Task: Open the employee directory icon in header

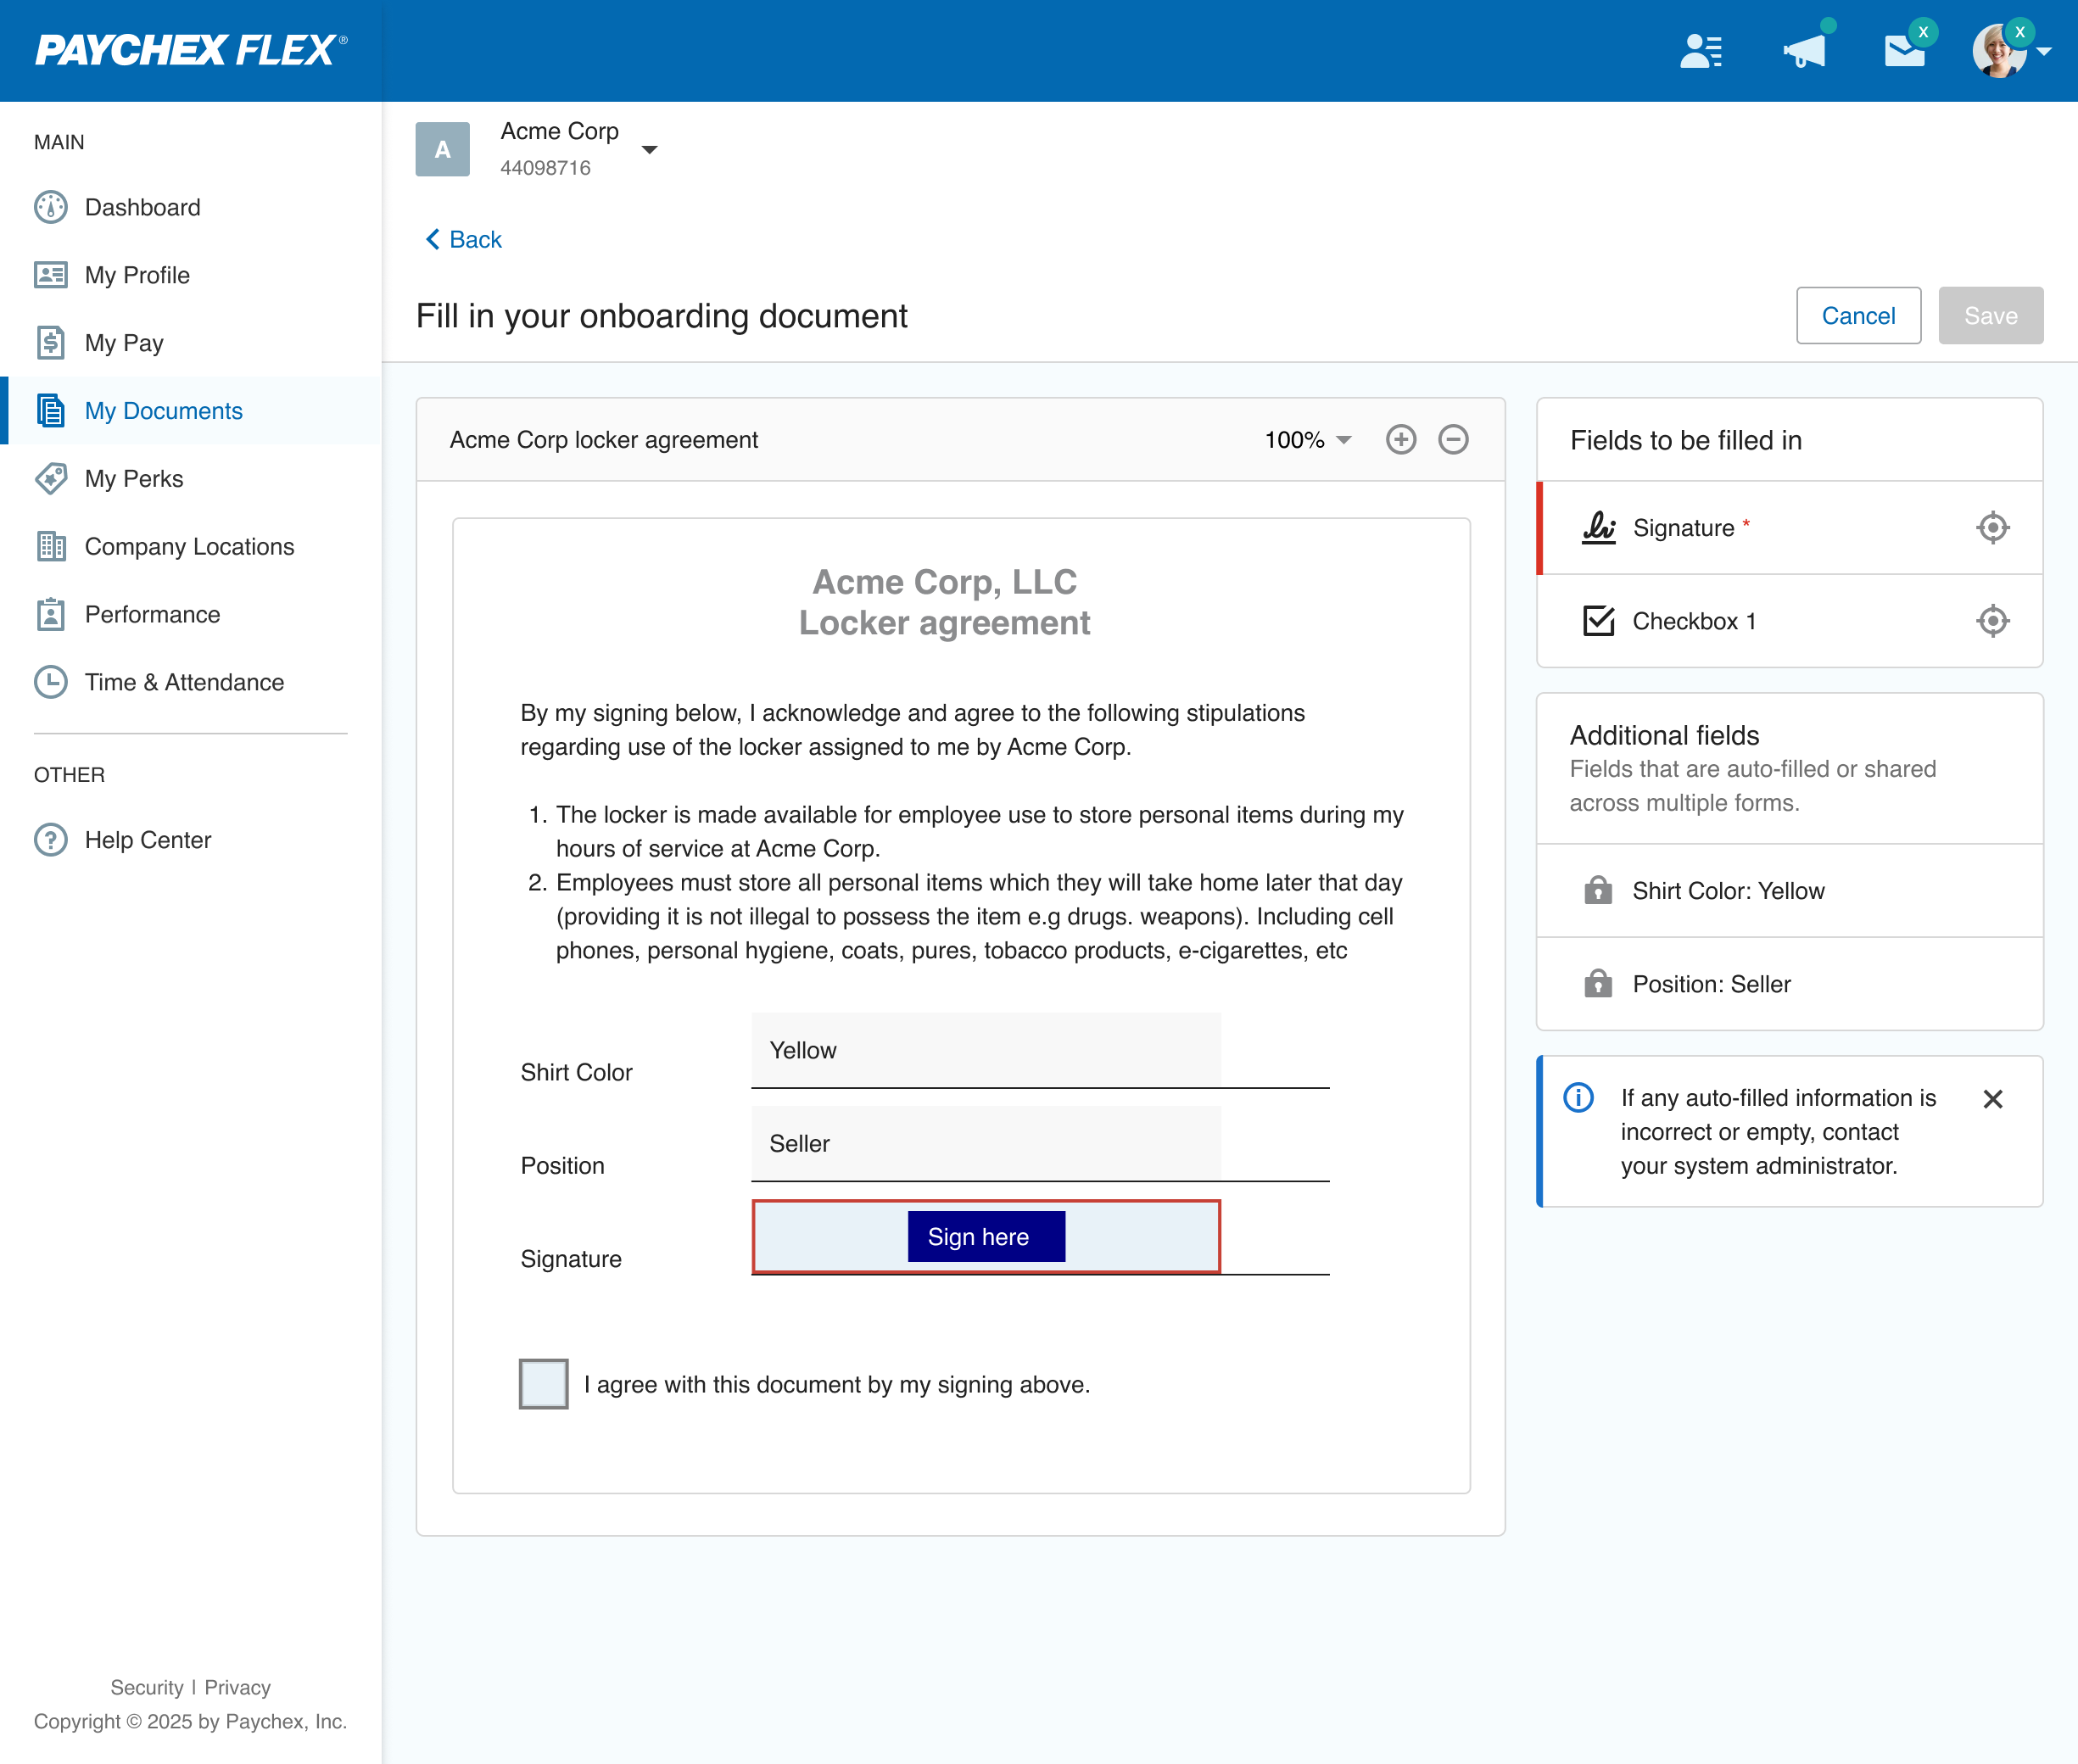Action: [x=1701, y=50]
